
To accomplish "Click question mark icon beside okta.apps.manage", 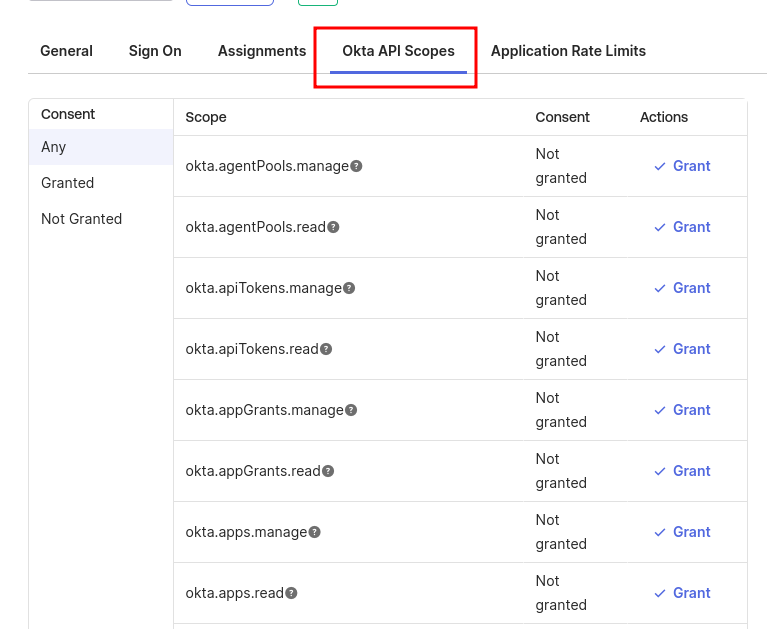I will coord(315,532).
